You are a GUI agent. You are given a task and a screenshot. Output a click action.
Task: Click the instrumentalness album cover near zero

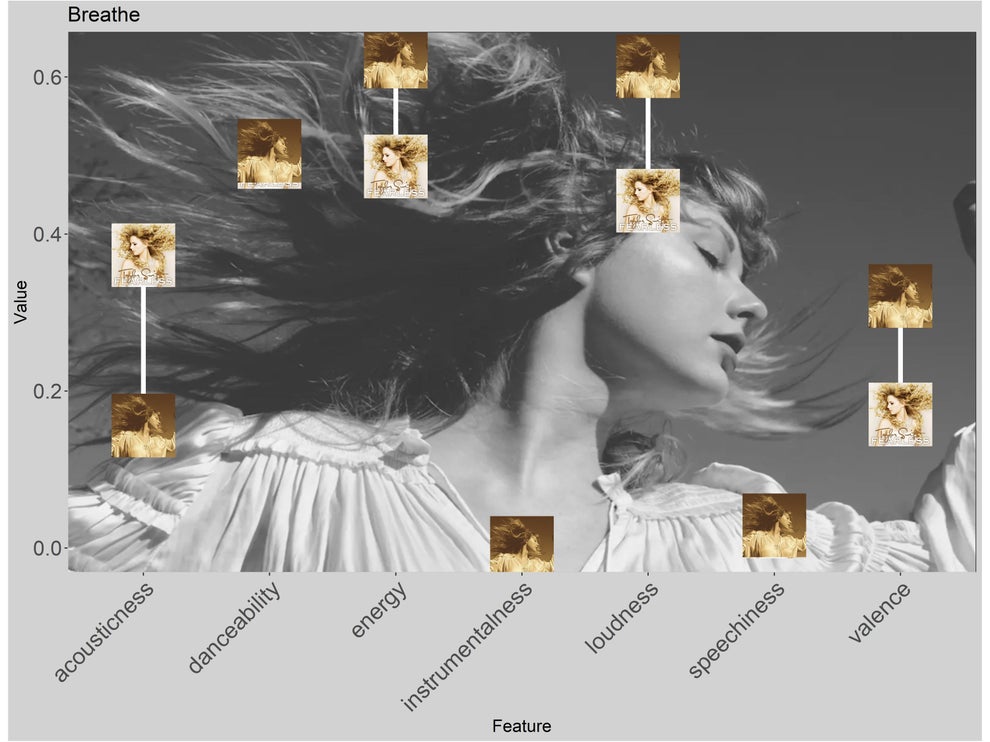click(520, 542)
